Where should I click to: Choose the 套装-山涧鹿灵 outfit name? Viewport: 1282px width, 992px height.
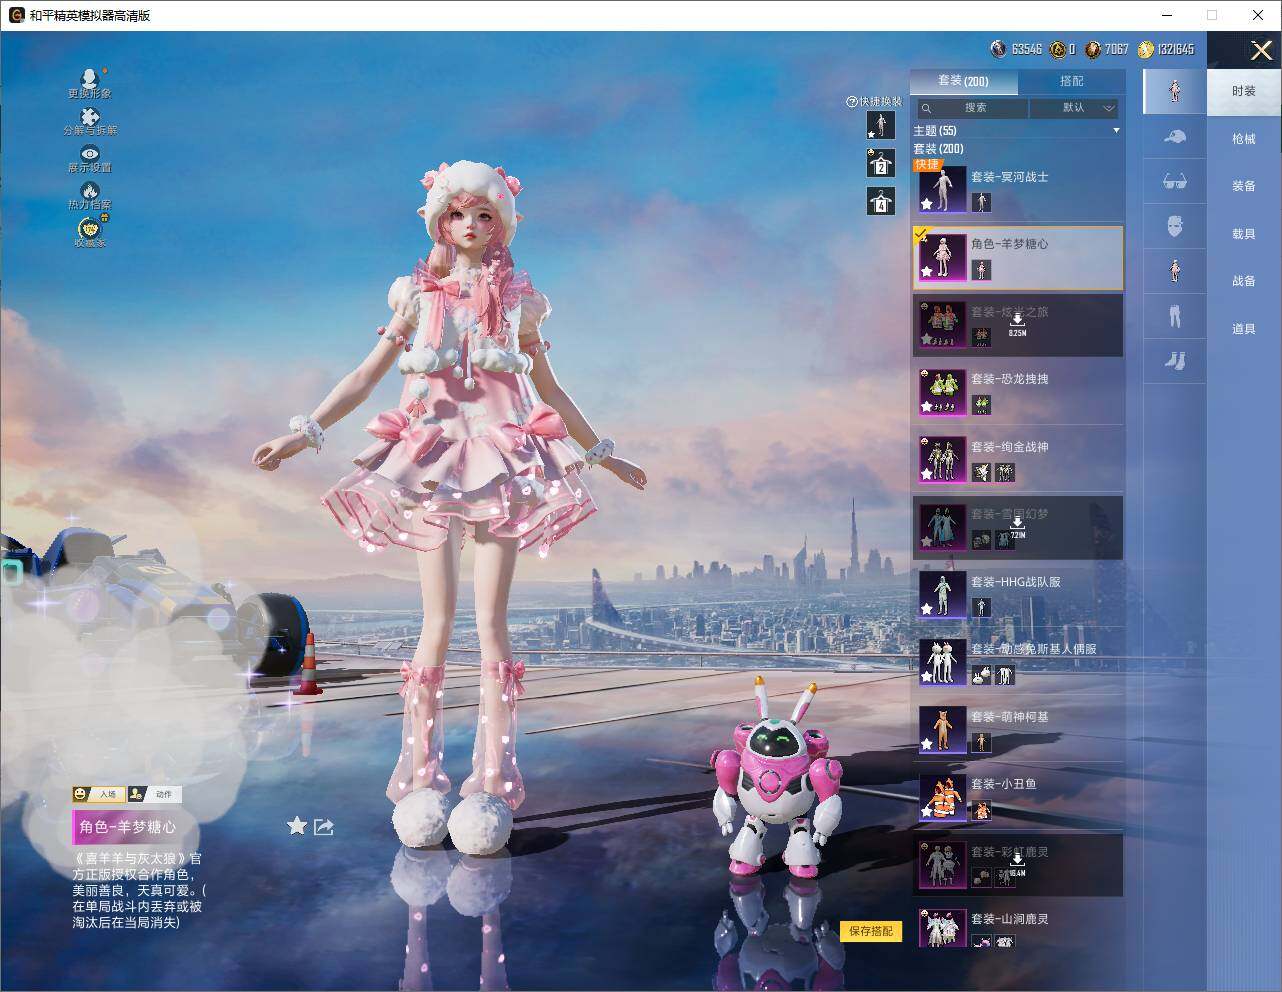[x=1010, y=919]
